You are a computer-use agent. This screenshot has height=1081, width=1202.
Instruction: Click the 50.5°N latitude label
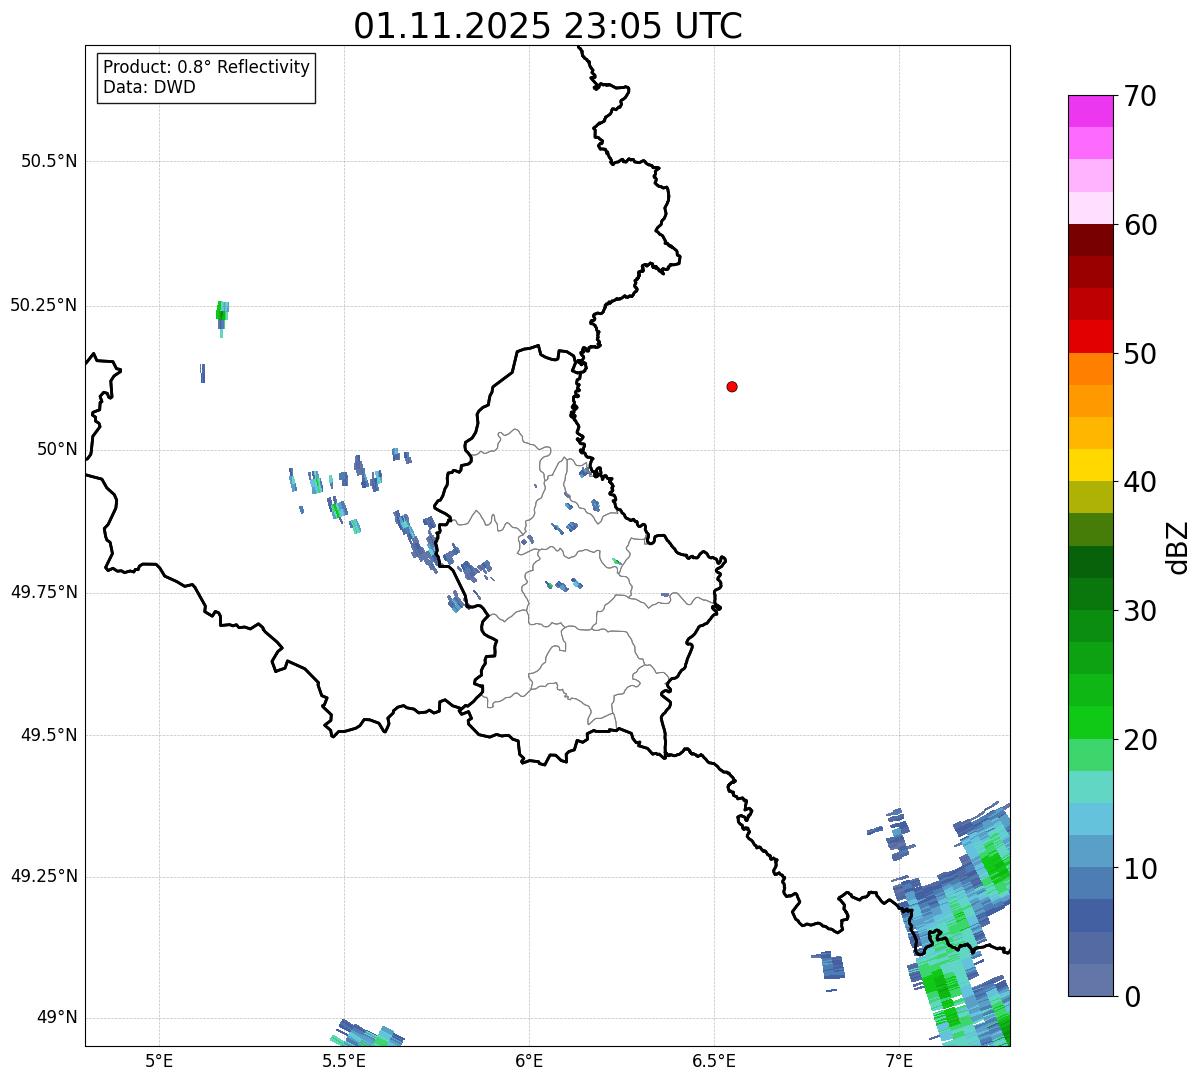tap(49, 161)
